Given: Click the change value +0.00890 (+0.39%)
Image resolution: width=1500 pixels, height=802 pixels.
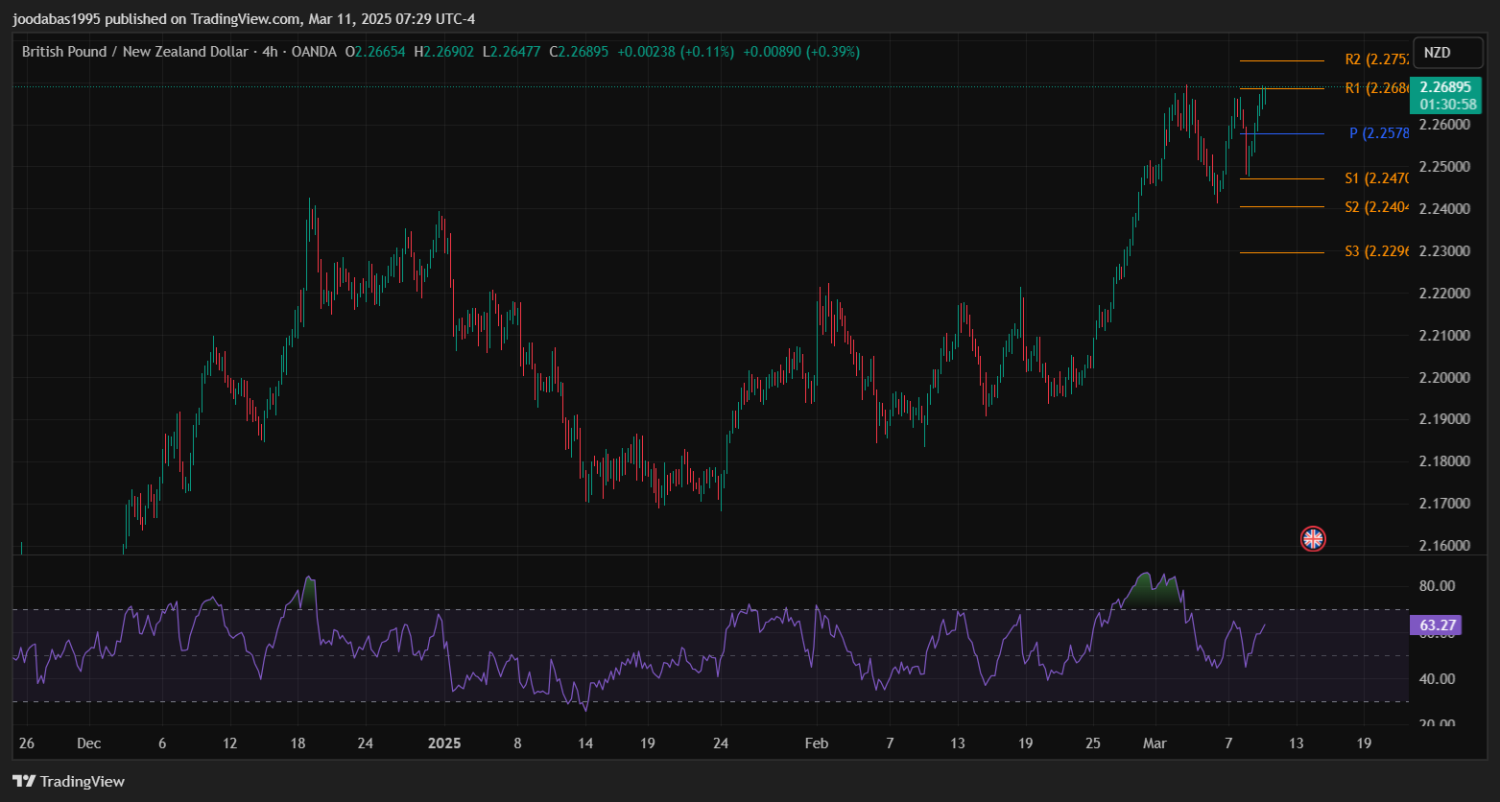Looking at the screenshot, I should click(801, 51).
